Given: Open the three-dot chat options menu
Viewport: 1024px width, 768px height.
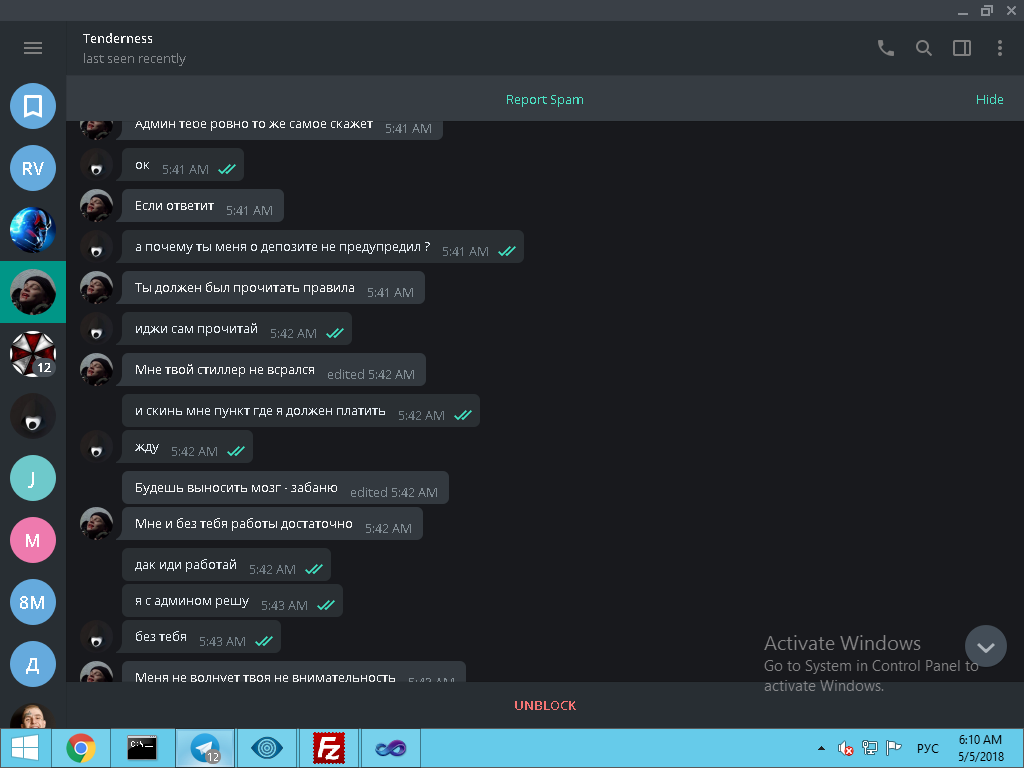Looking at the screenshot, I should (1000, 48).
